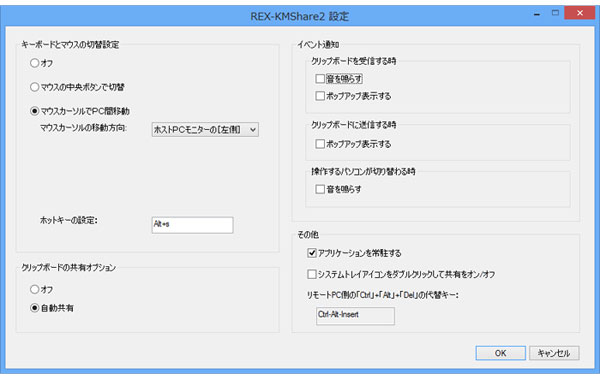Open the ホストPCモニターの[左側] dropdown

pos(205,130)
